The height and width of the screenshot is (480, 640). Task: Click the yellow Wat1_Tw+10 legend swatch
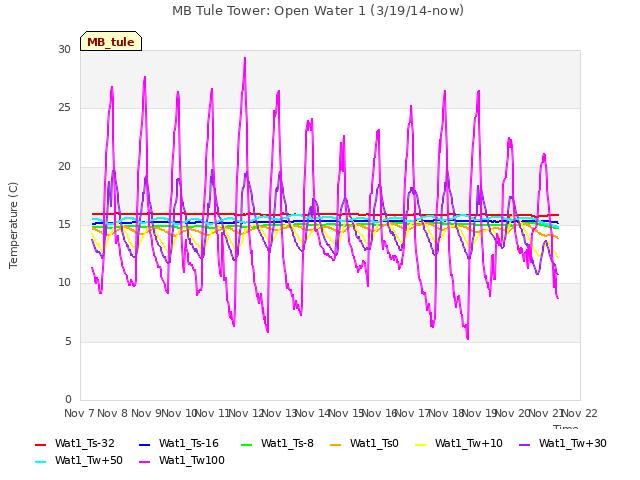click(420, 444)
